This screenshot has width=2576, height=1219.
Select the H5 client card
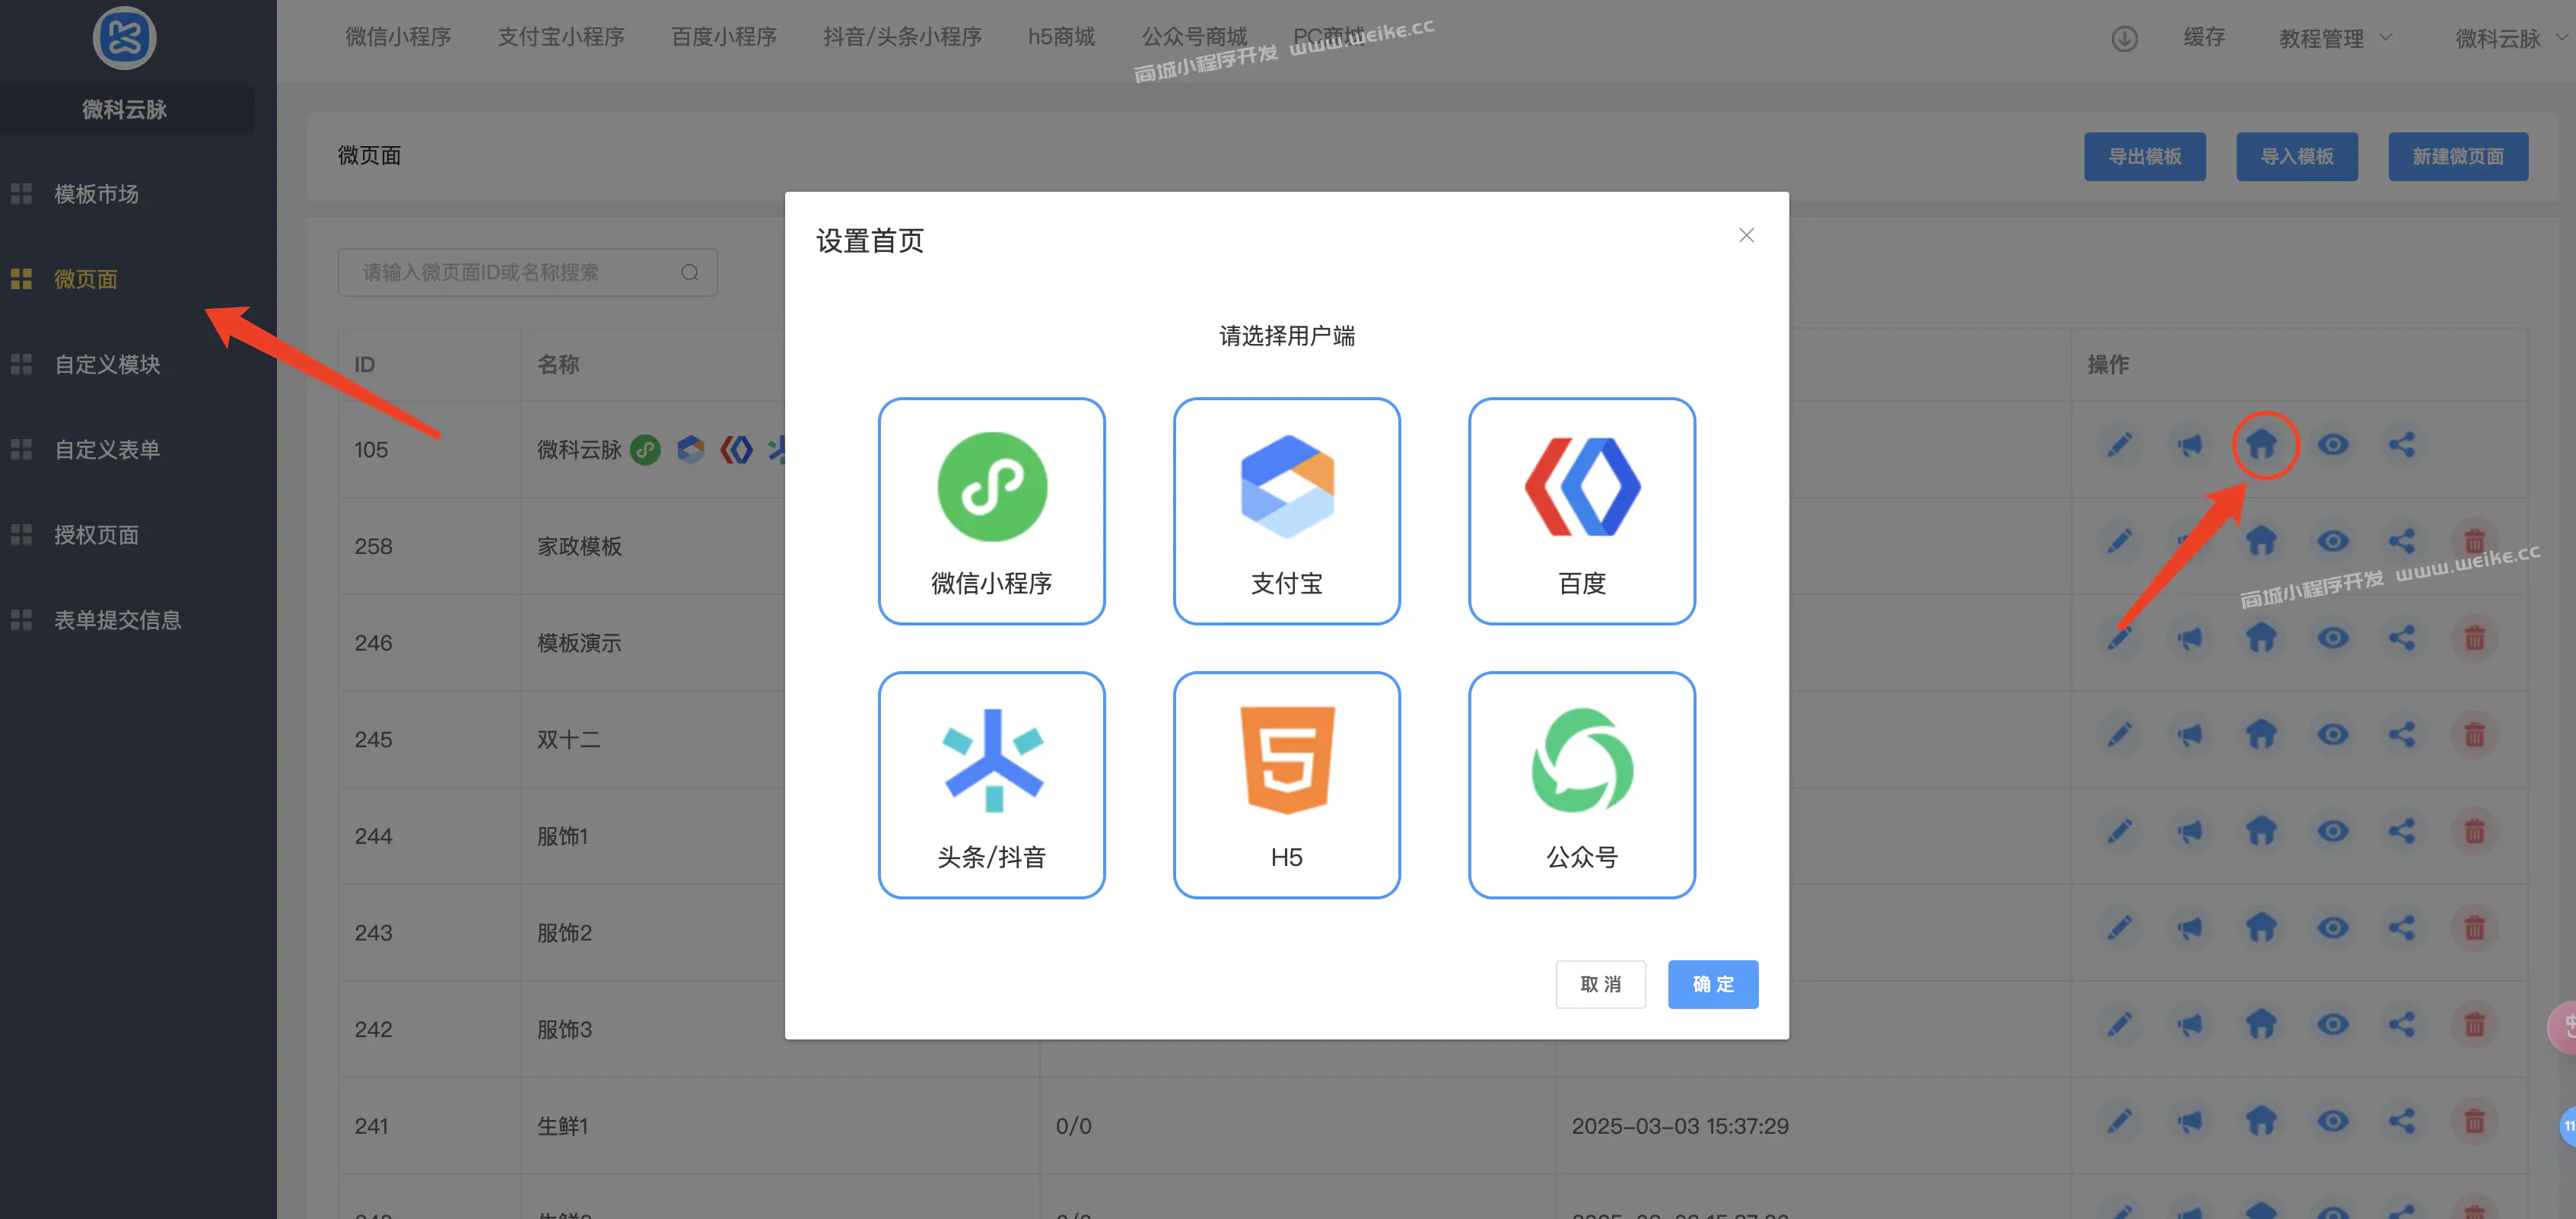click(1286, 785)
